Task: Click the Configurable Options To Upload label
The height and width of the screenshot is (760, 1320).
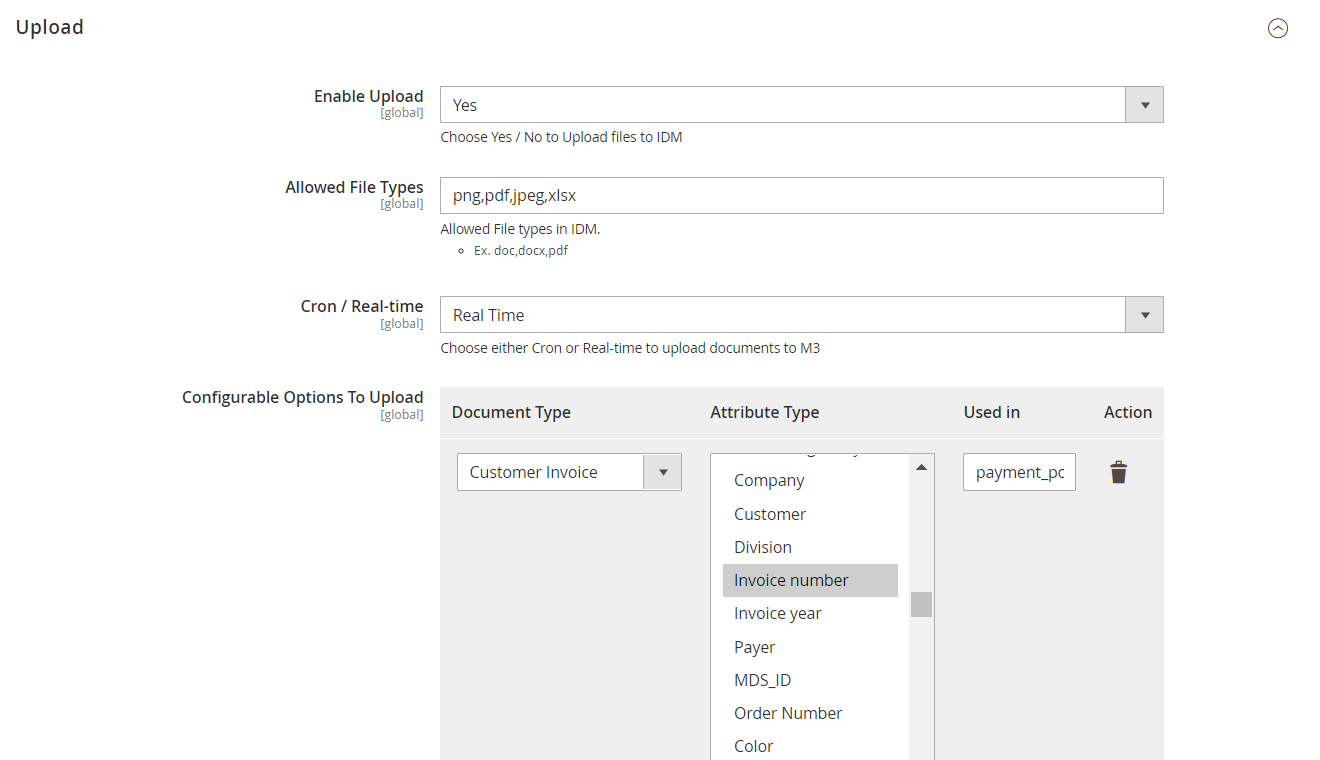Action: pos(302,397)
